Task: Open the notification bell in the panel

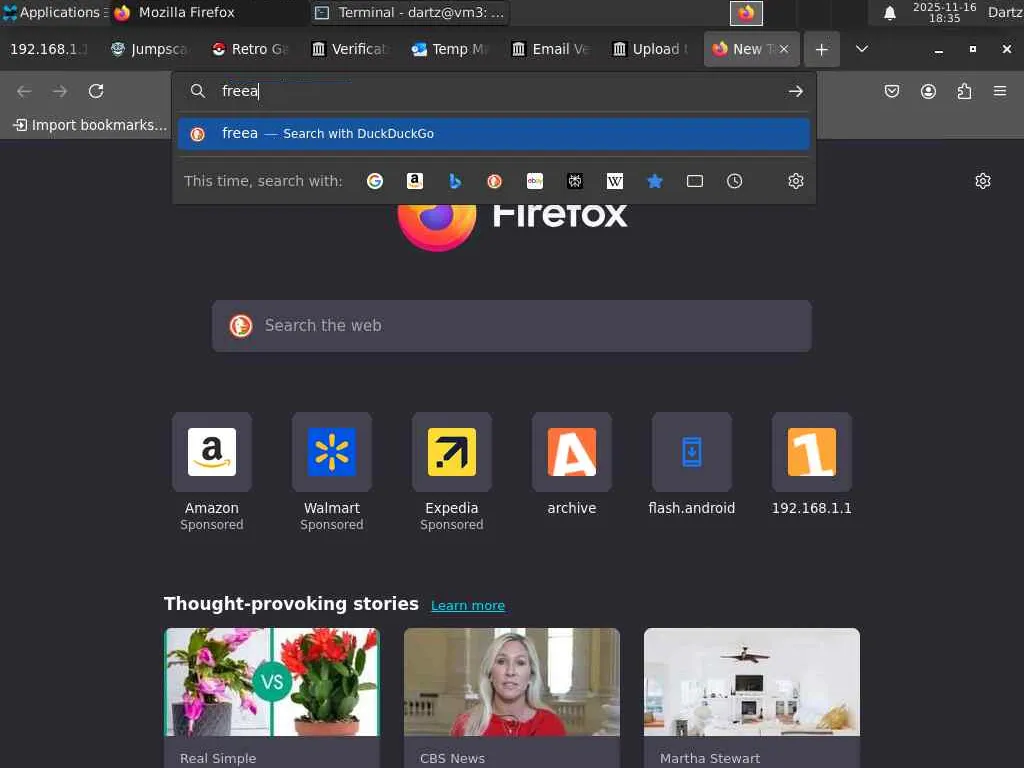Action: [889, 13]
